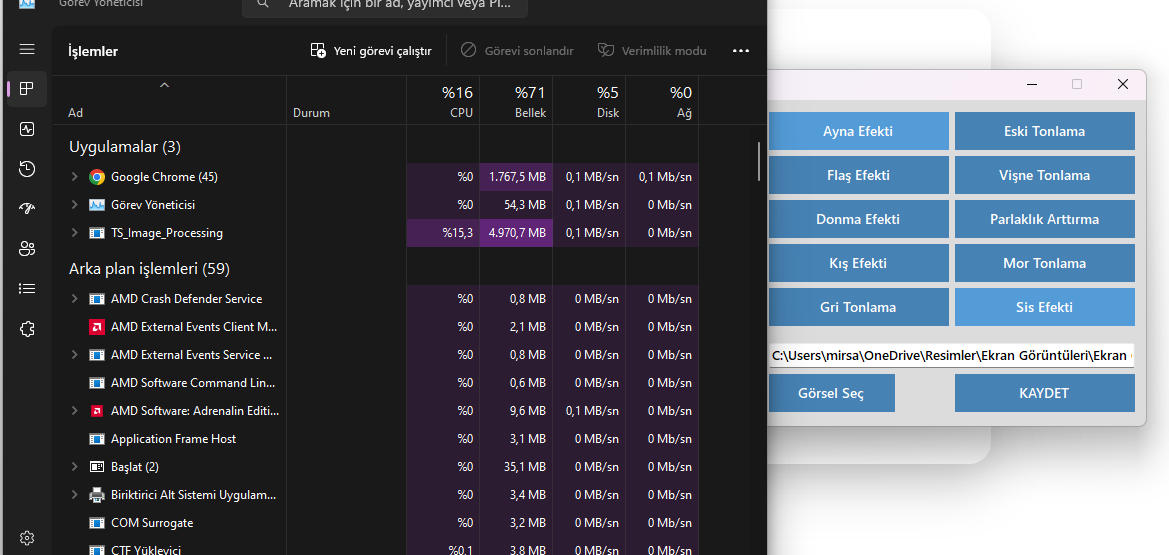Screen dimensions: 1169x555
Task: Sort by the Ağ column
Action: [662, 101]
